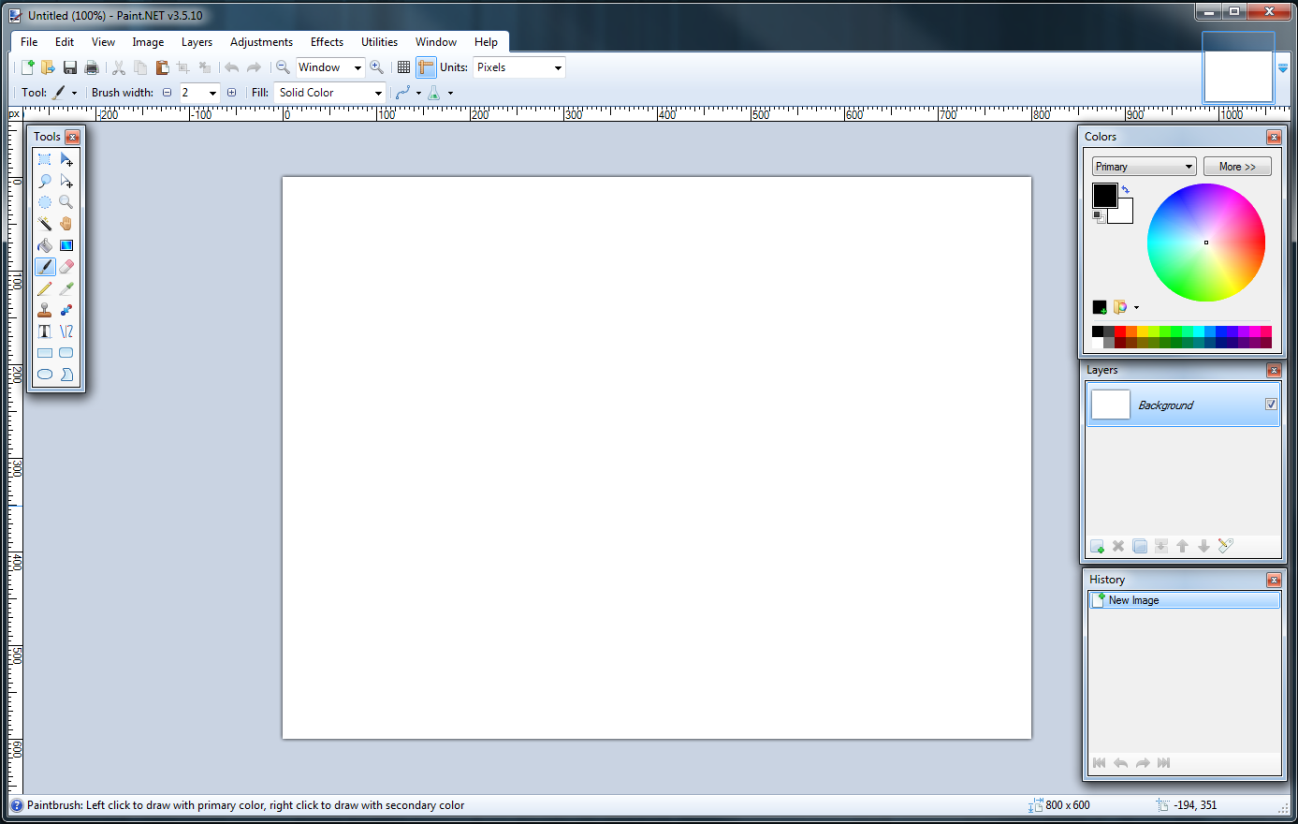Reset colors to black and white
The height and width of the screenshot is (824, 1298).
pyautogui.click(x=1098, y=215)
